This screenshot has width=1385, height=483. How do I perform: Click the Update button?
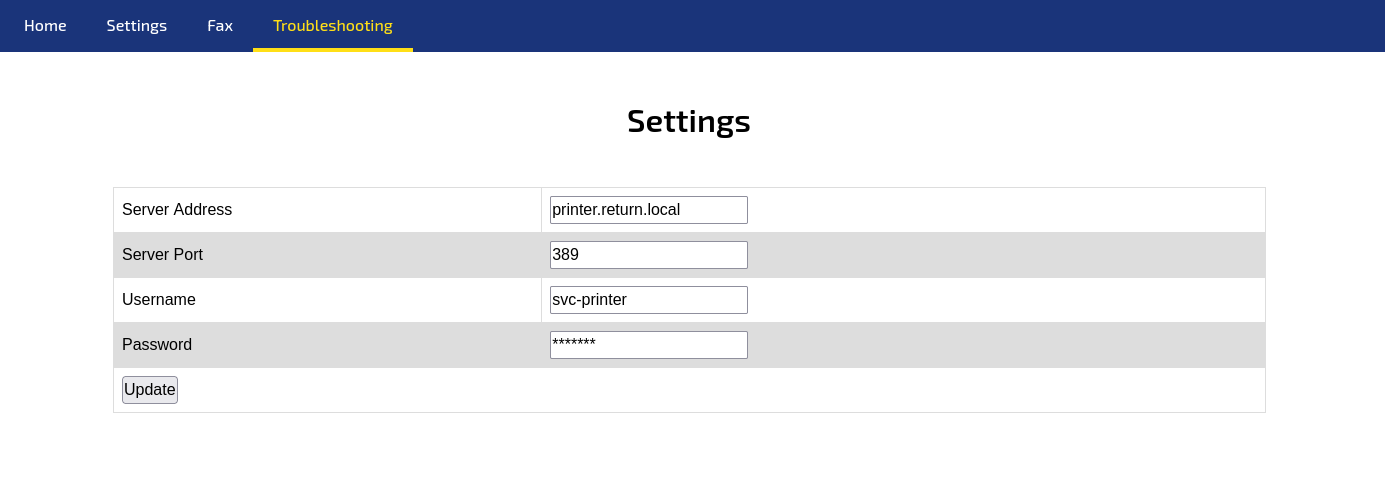[x=150, y=390]
